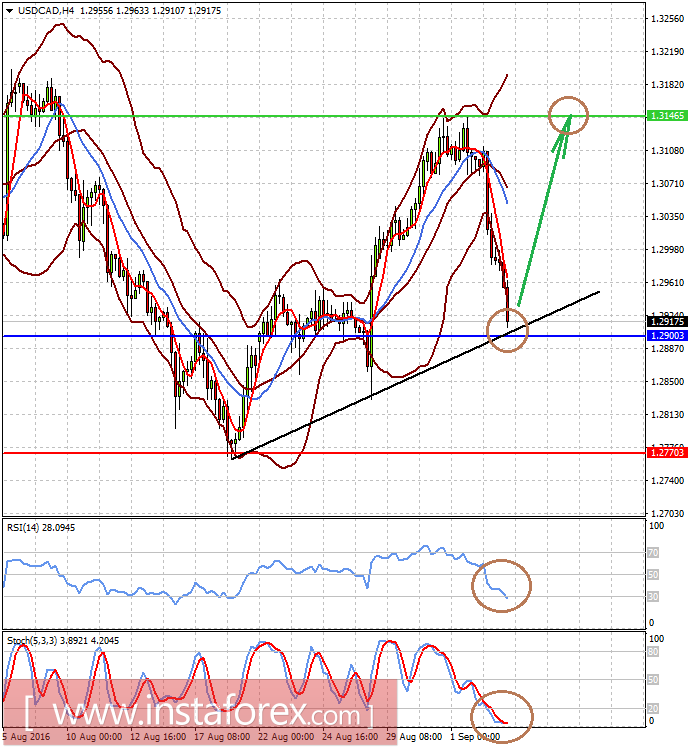Click the 1.28130 value on the price axis
Image resolution: width=688 pixels, height=748 pixels.
[667, 415]
